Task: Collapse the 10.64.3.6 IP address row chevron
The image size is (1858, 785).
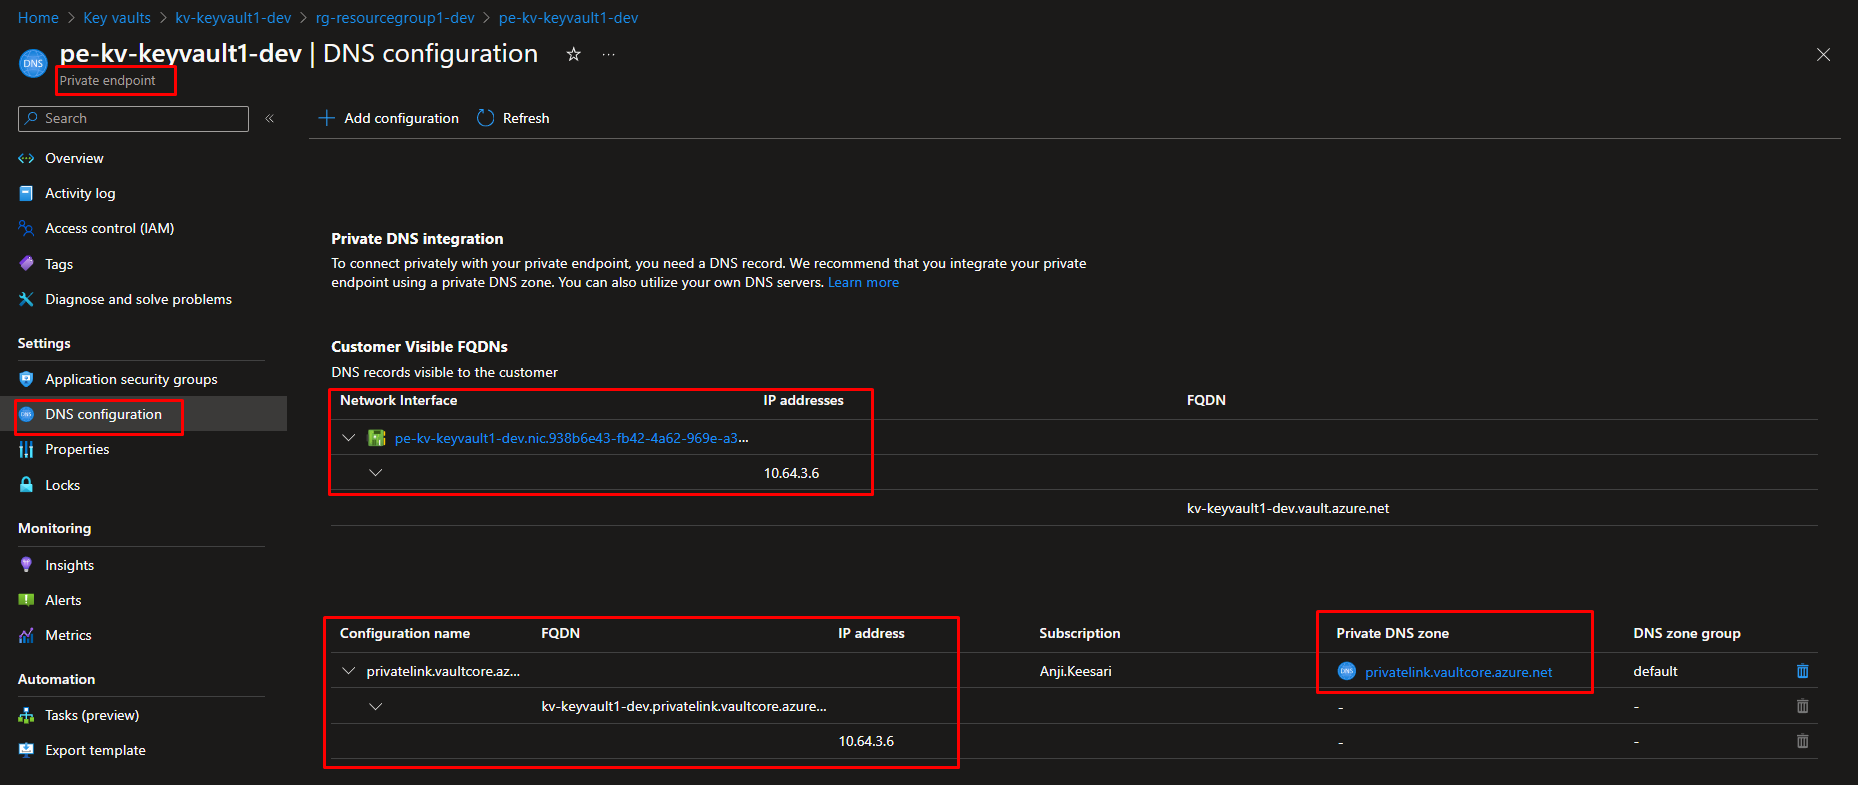Action: [x=375, y=472]
